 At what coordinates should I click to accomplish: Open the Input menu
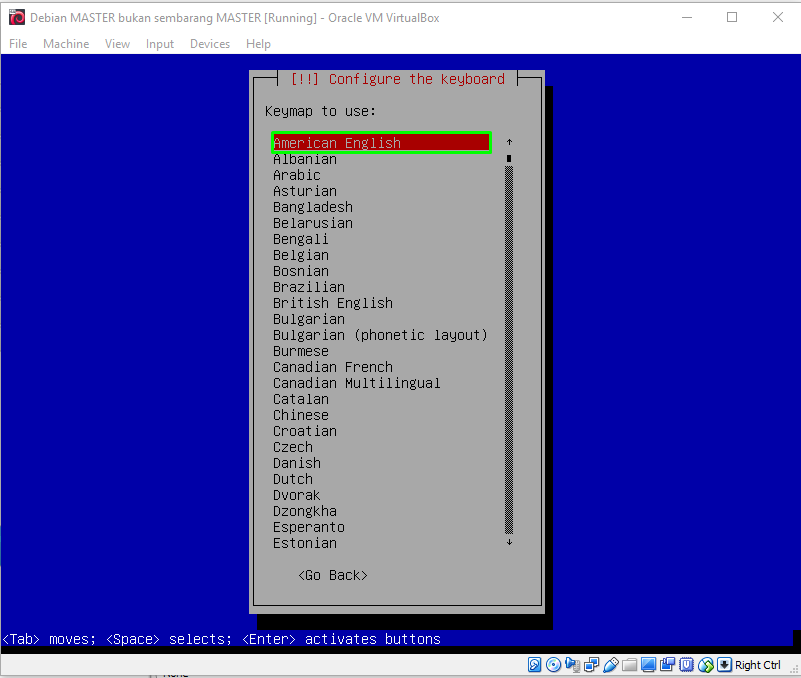coord(160,44)
